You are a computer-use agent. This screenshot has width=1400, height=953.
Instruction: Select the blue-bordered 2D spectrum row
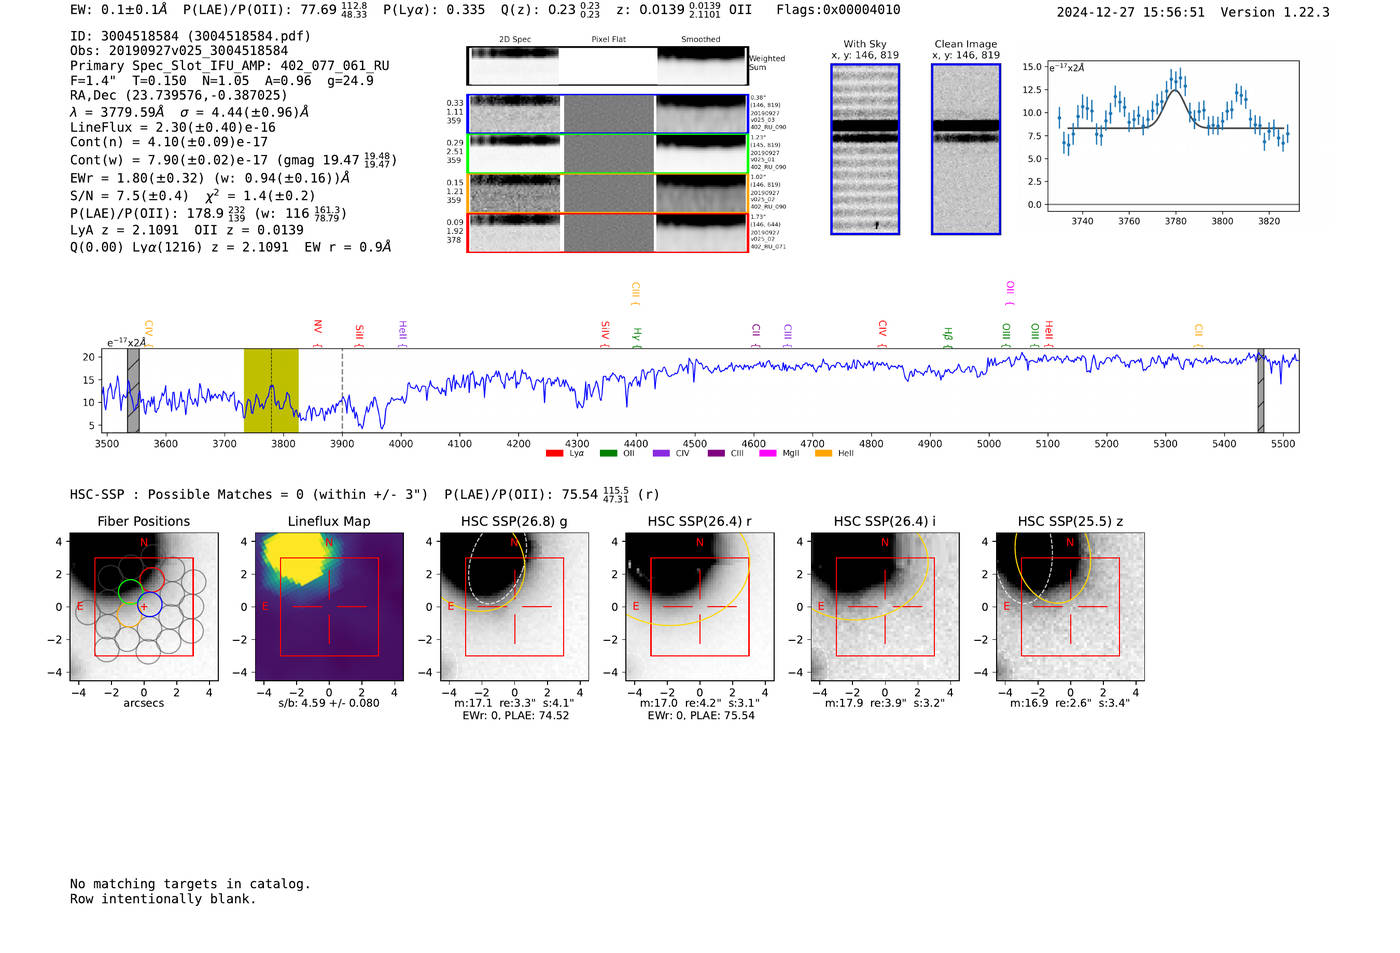point(607,114)
